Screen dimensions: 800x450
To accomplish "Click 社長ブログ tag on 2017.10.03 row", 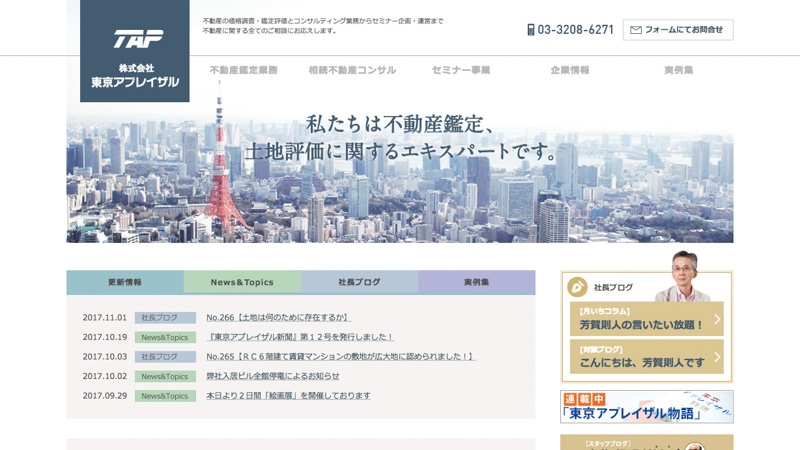I will pyautogui.click(x=165, y=357).
